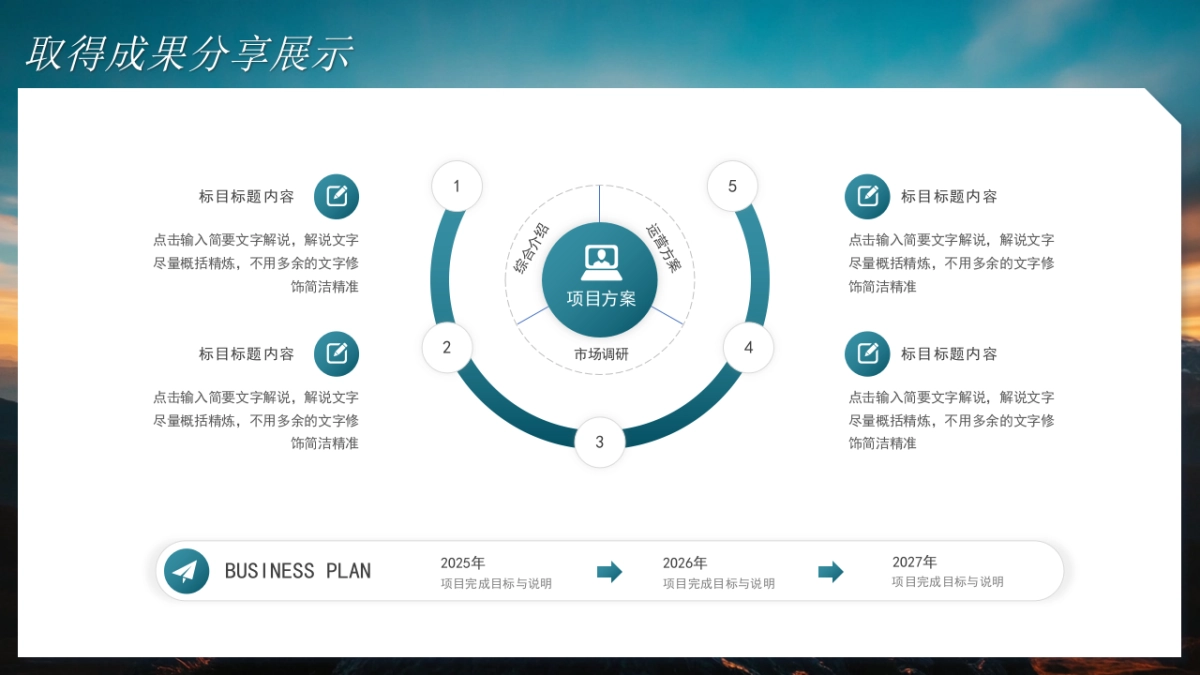Click the presenter icon inside the 项目方案 circle
1200x675 pixels.
pyautogui.click(x=599, y=262)
